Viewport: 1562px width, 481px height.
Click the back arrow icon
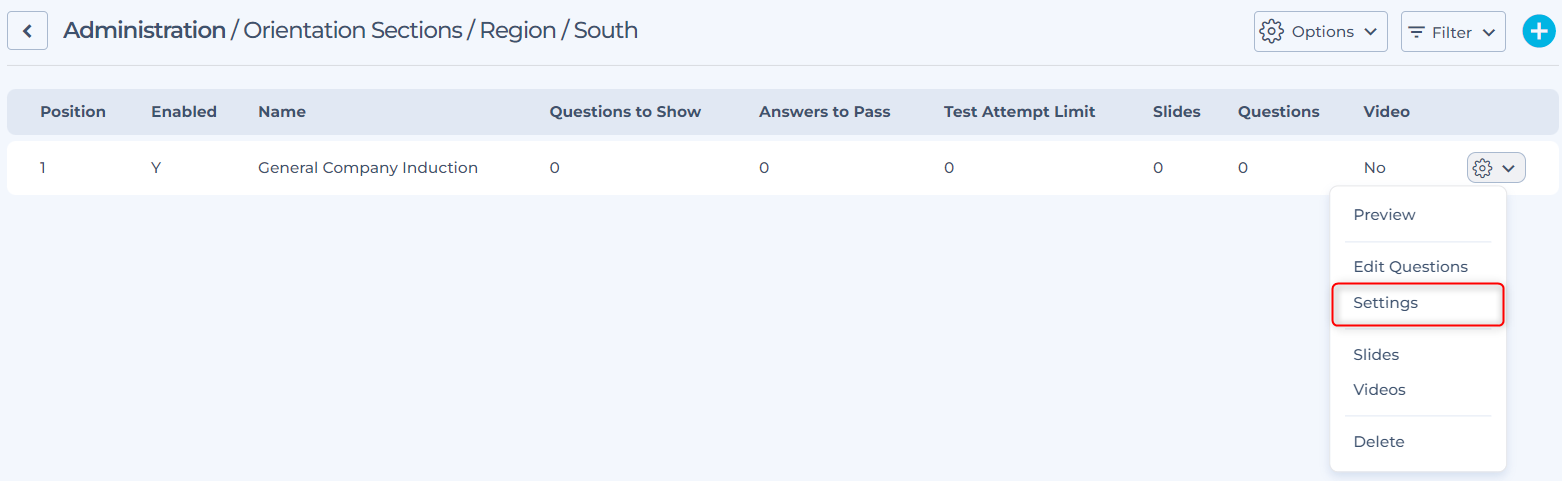(x=27, y=31)
